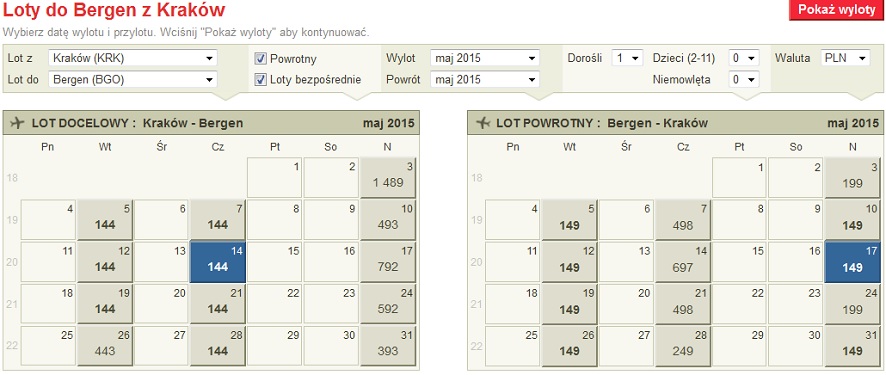Select outbound May 3 priced 1 489
886x375 pixels.
(388, 178)
